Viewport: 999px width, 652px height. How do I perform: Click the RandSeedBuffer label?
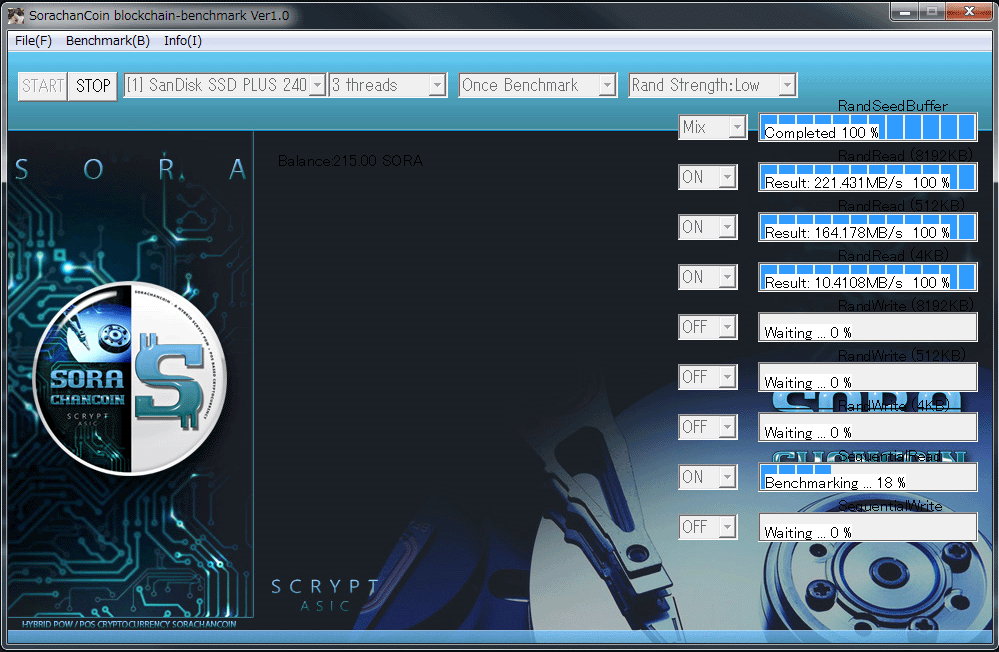point(893,106)
